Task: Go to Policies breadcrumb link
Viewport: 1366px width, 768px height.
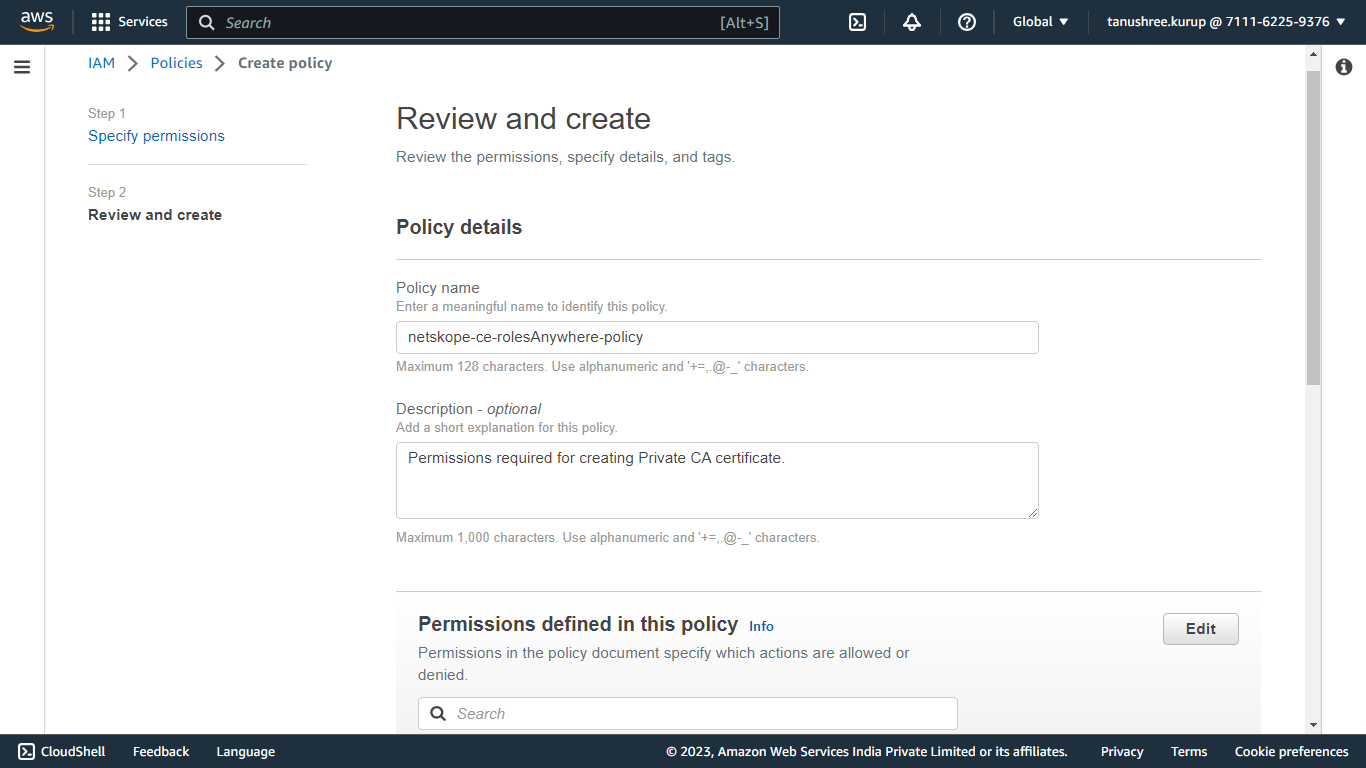Action: point(176,63)
